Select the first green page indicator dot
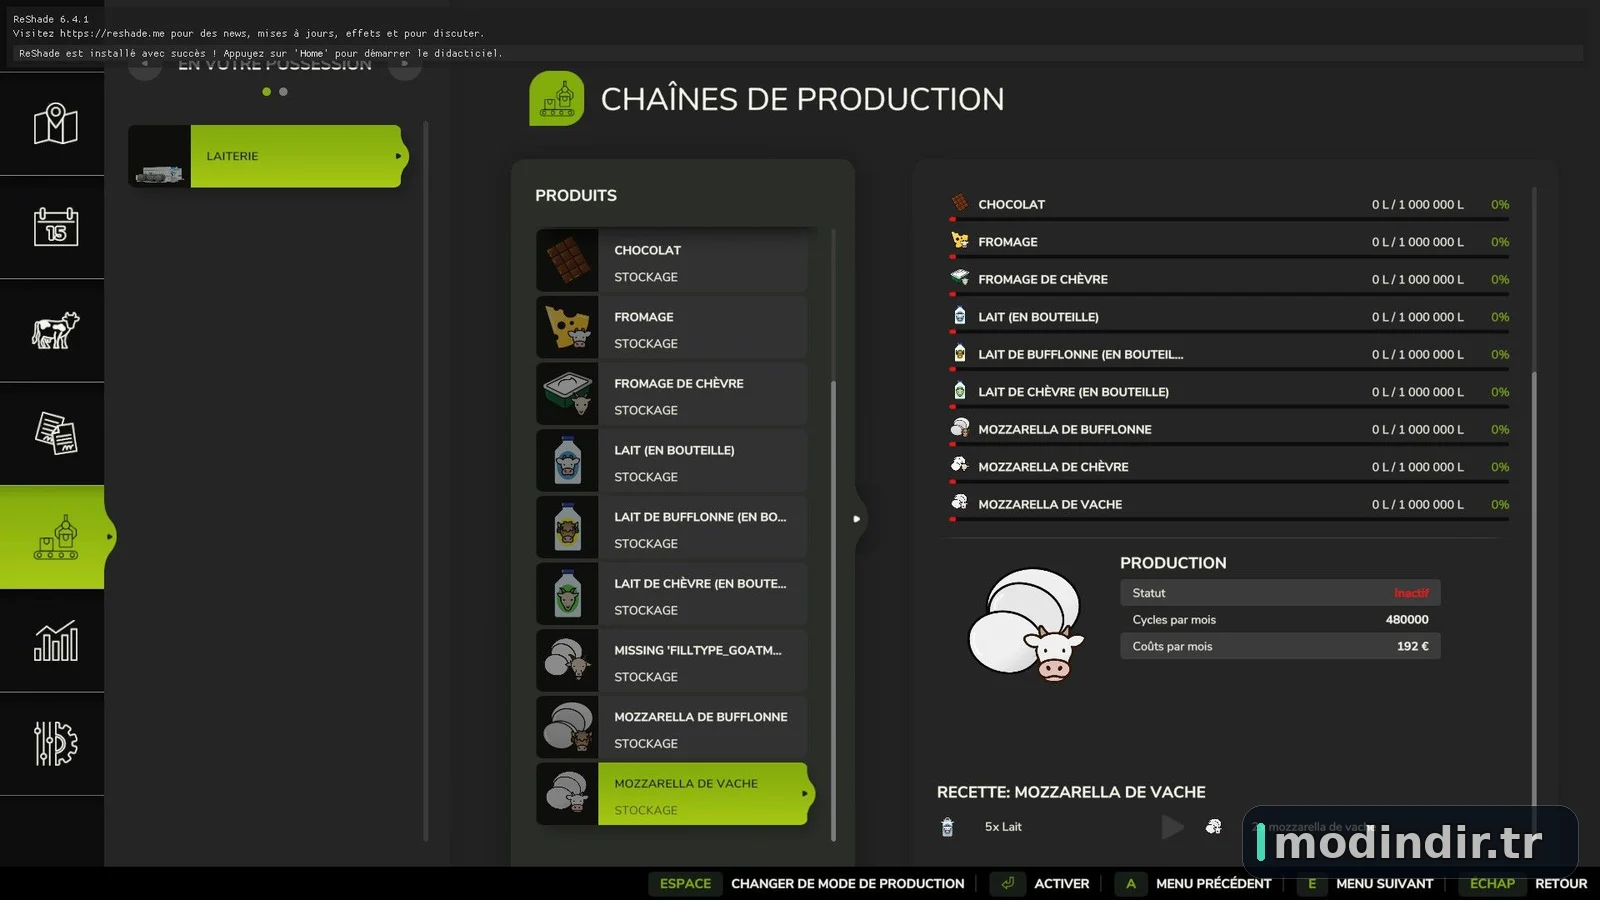The height and width of the screenshot is (900, 1600). [266, 92]
